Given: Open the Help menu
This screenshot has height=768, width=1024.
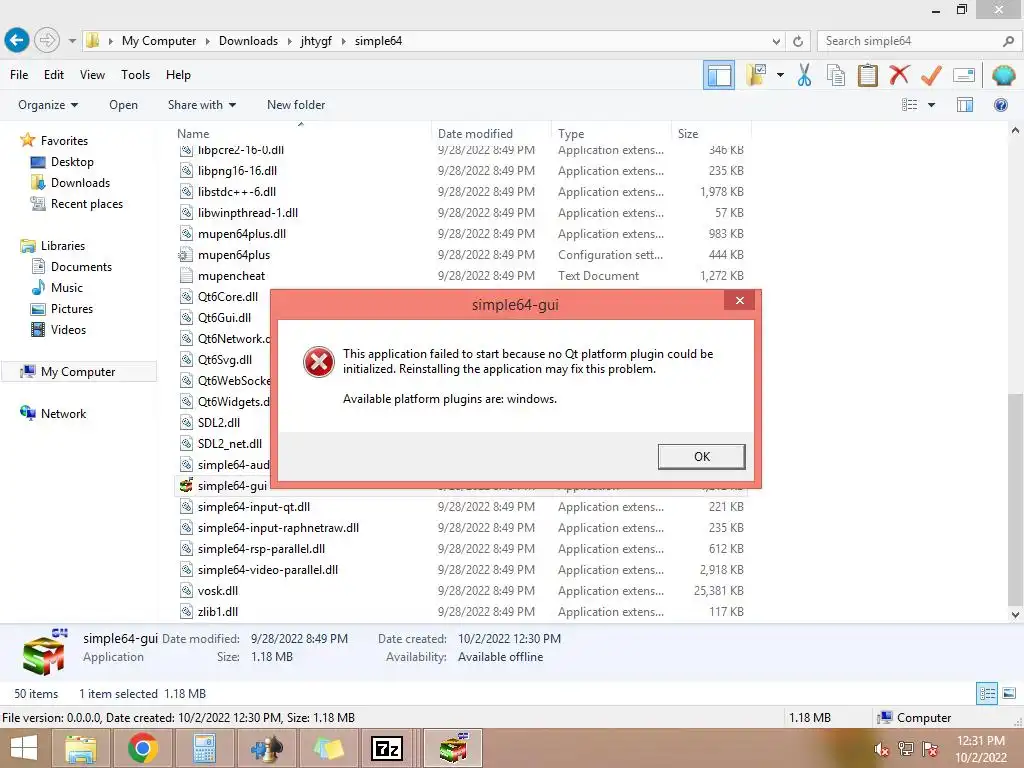Looking at the screenshot, I should click(178, 75).
